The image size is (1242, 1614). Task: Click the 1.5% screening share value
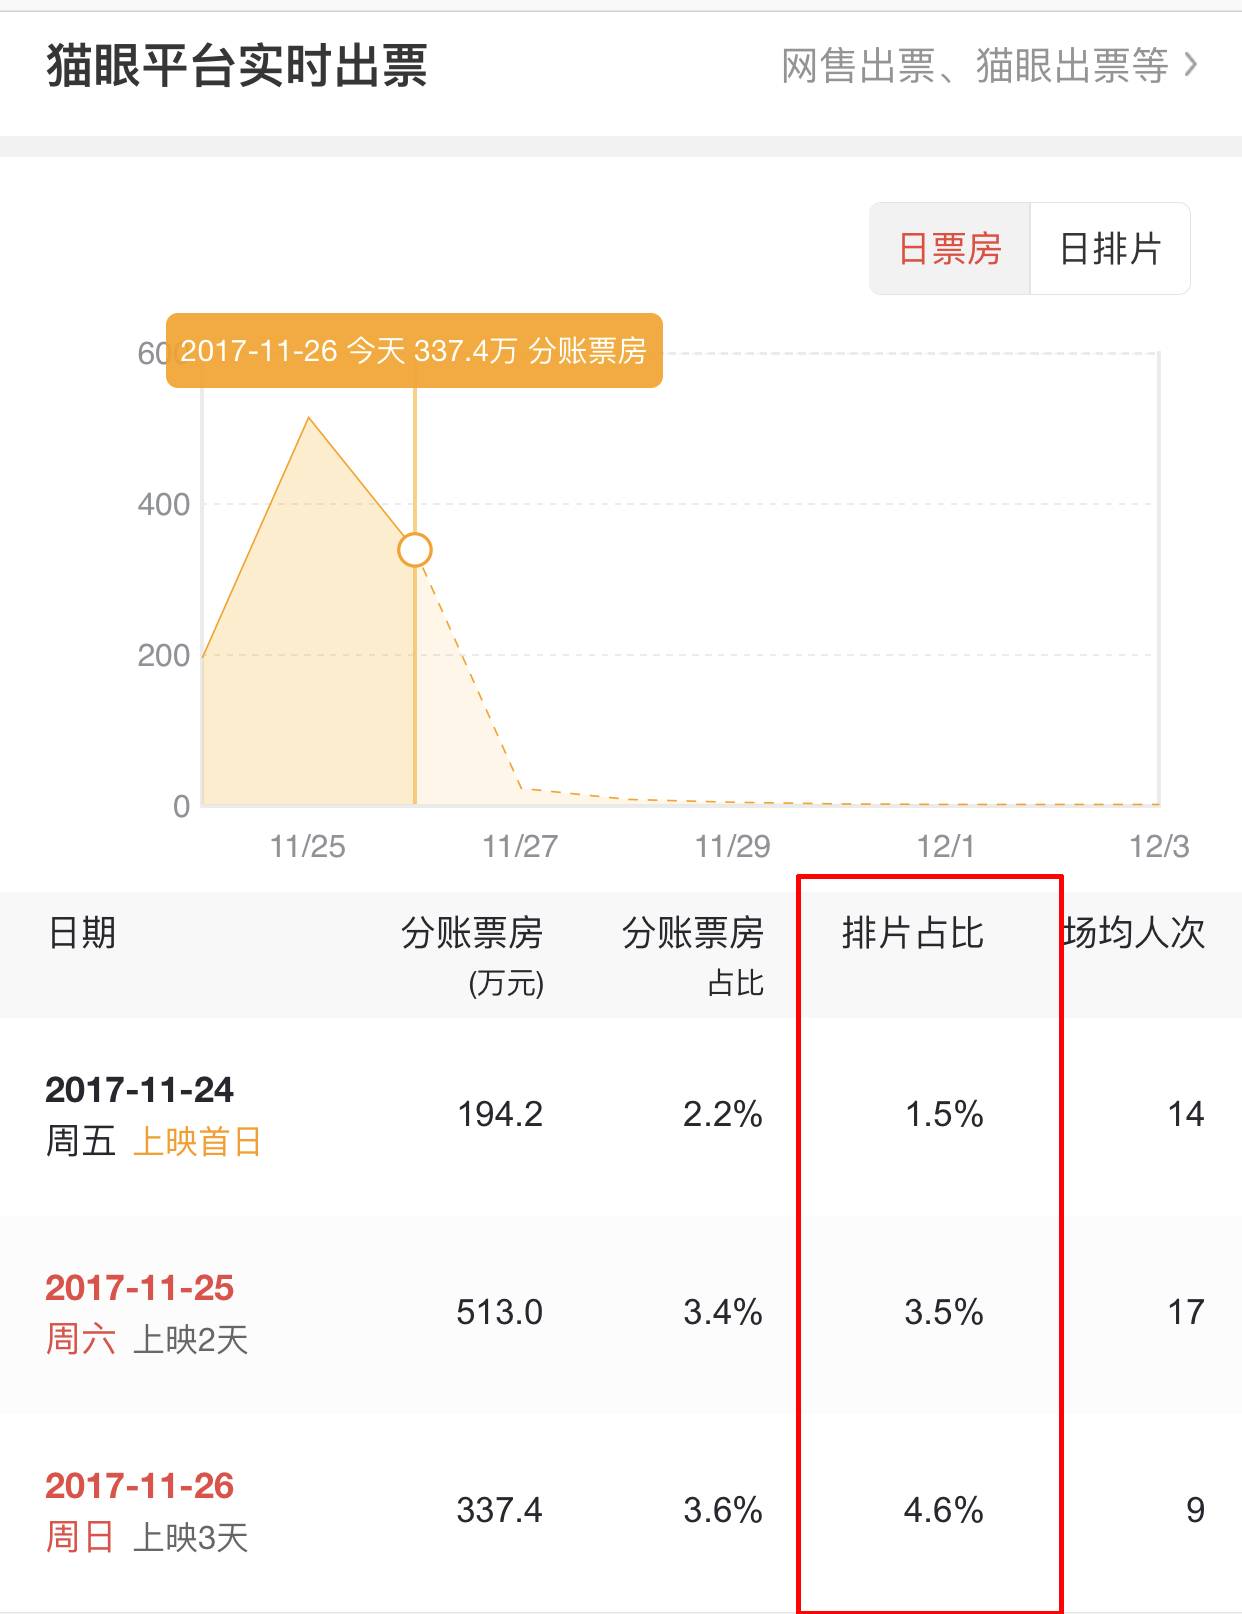click(944, 1114)
